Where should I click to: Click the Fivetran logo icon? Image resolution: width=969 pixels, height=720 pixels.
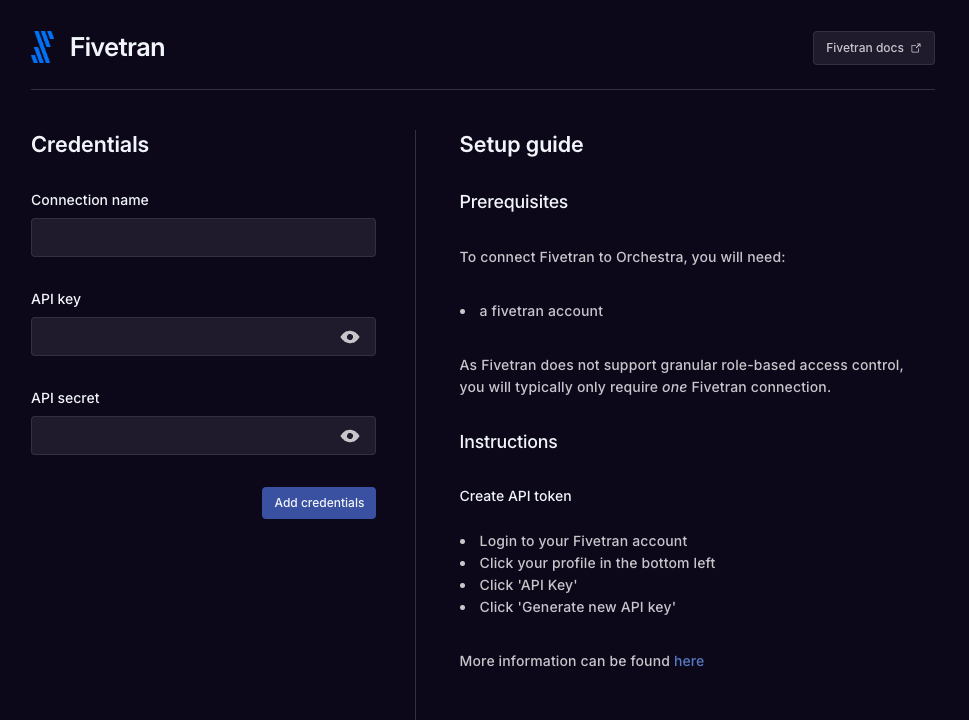(42, 46)
